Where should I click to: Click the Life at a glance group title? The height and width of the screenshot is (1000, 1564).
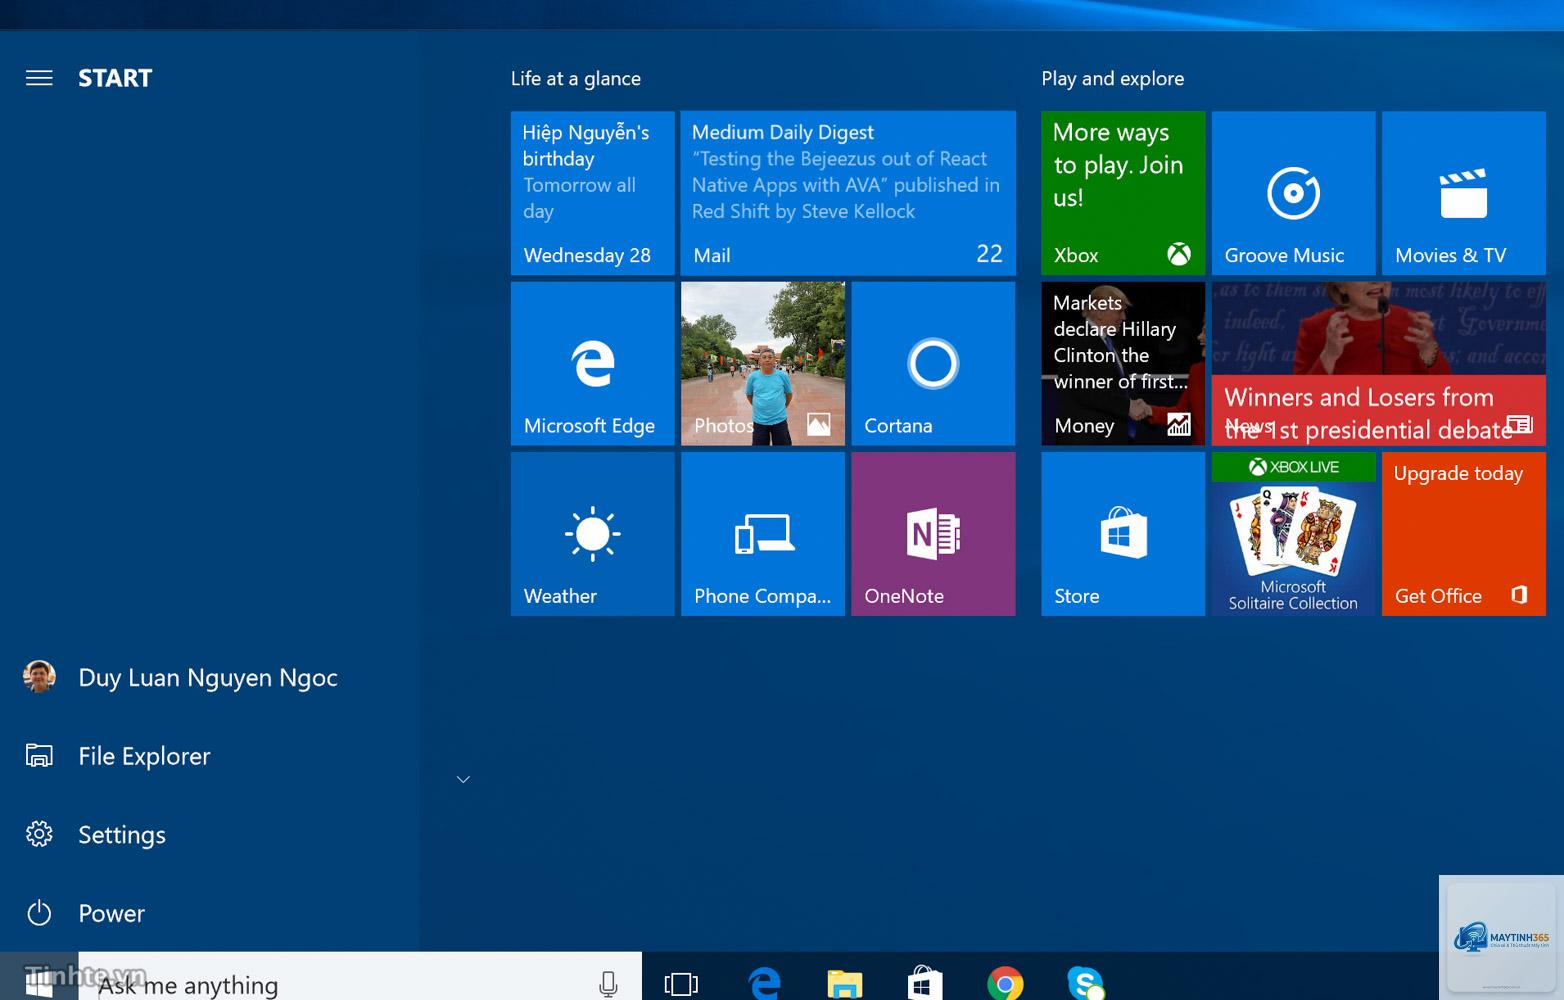coord(576,79)
